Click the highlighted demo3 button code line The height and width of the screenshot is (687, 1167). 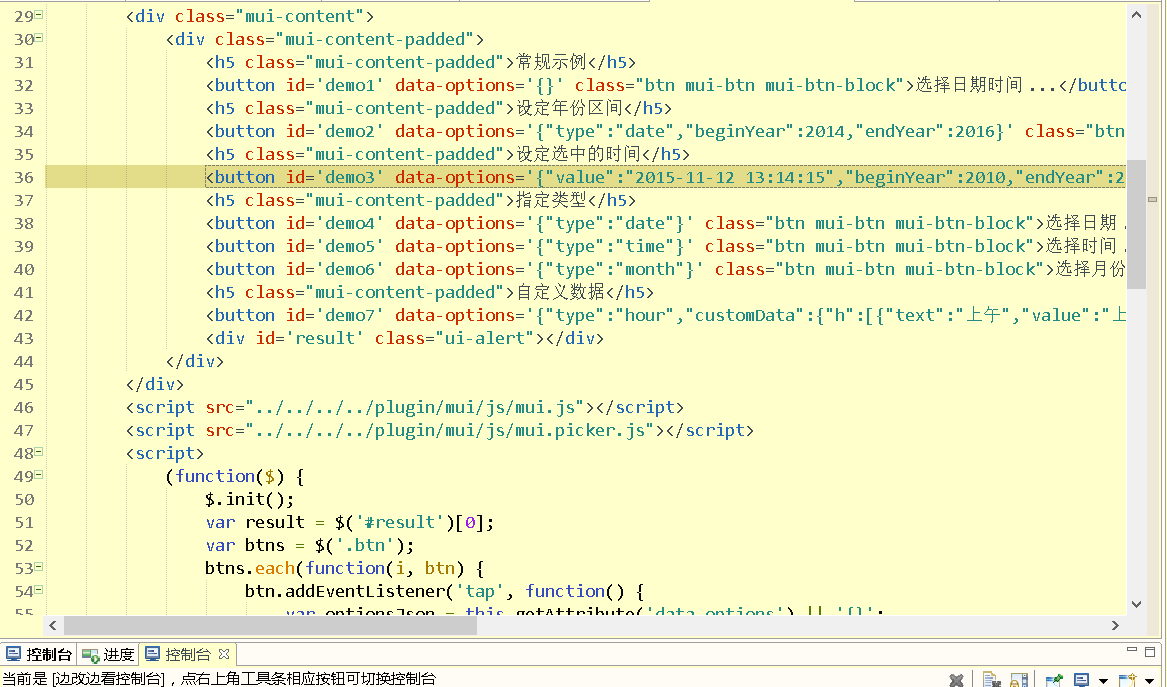[x=585, y=177]
